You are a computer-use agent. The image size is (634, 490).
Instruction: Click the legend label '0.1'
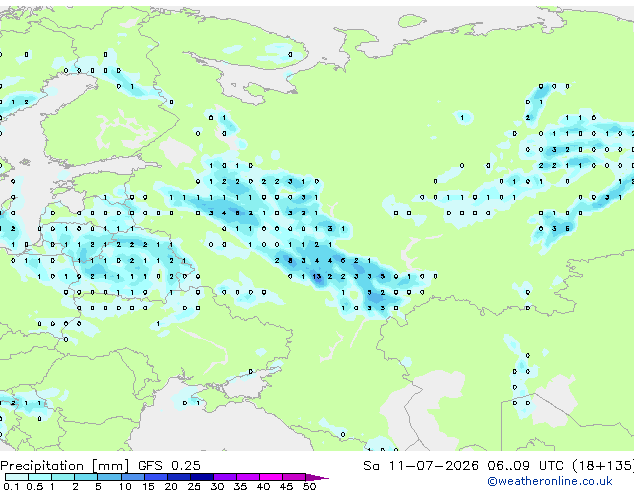point(12,486)
